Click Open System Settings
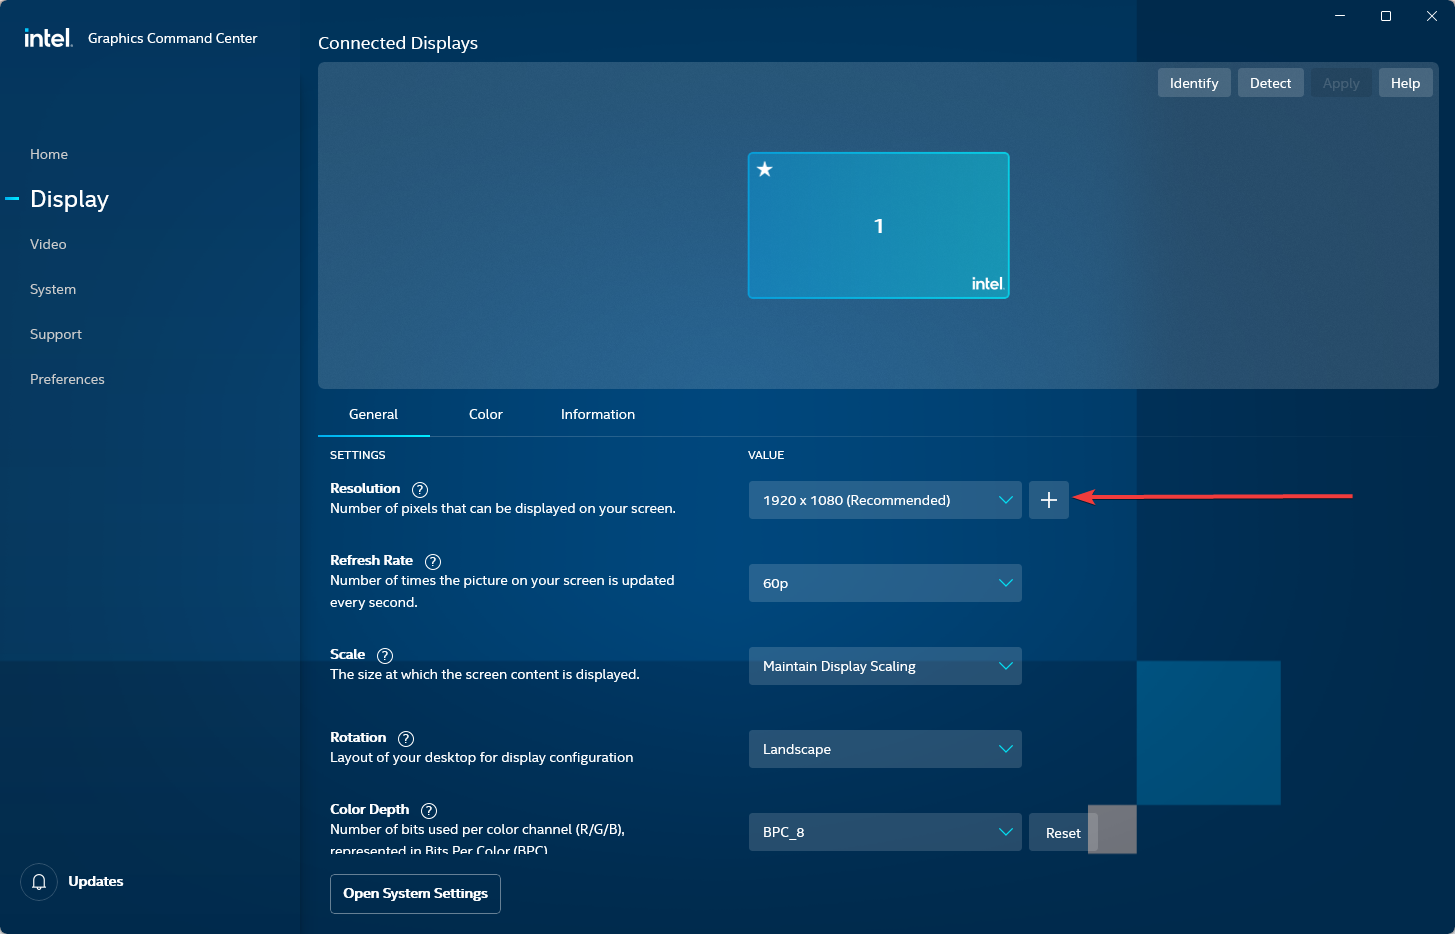1455x934 pixels. tap(415, 893)
